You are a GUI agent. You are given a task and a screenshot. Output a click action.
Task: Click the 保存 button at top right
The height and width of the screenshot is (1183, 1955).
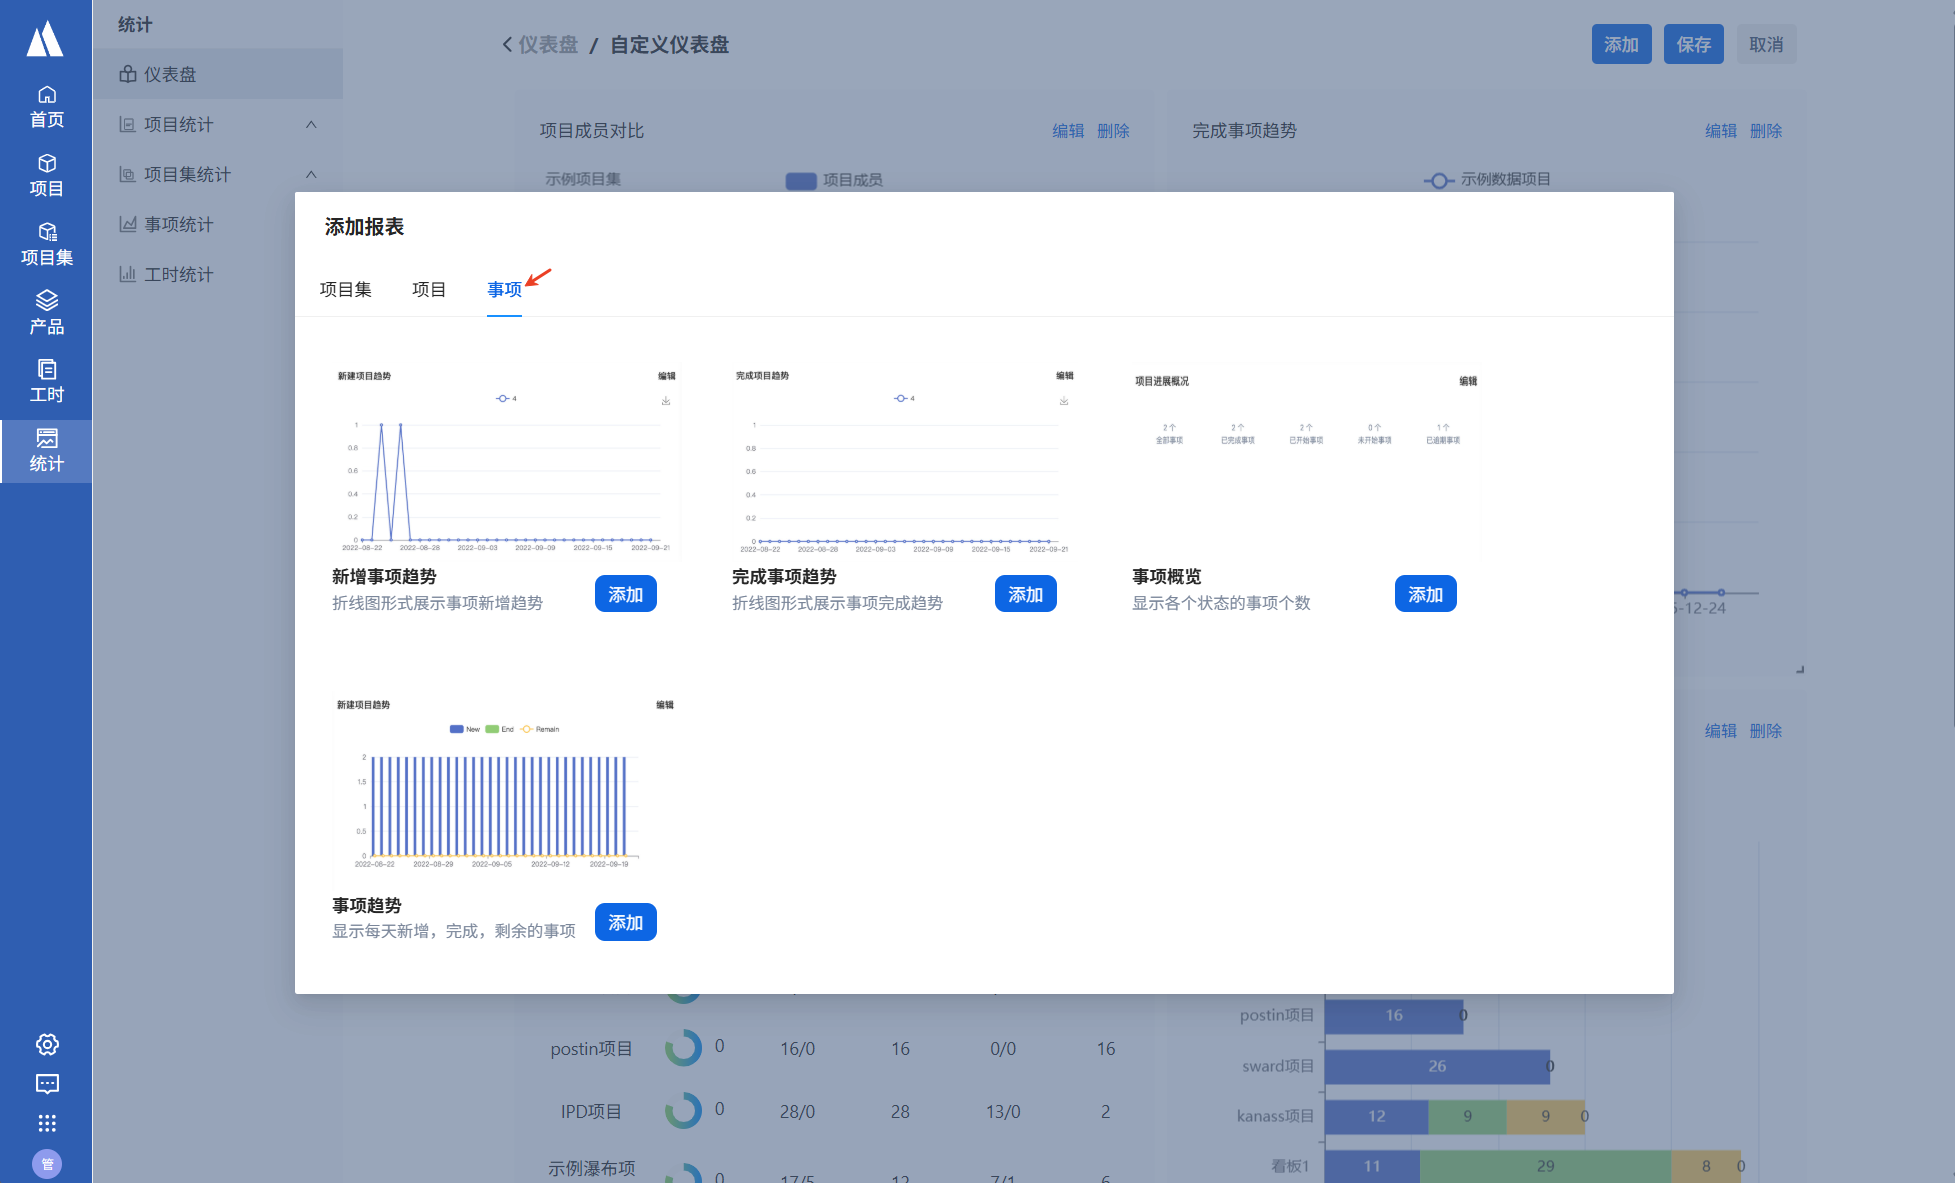1693,45
